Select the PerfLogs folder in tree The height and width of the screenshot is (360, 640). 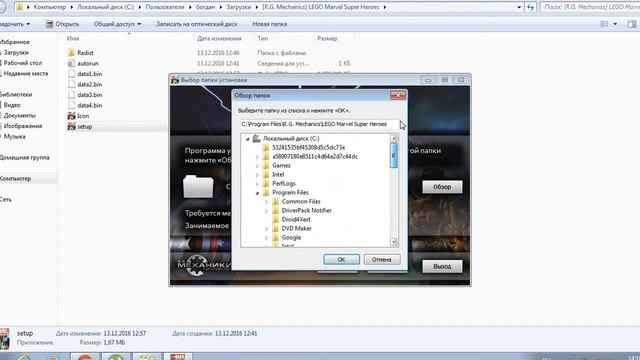(284, 183)
